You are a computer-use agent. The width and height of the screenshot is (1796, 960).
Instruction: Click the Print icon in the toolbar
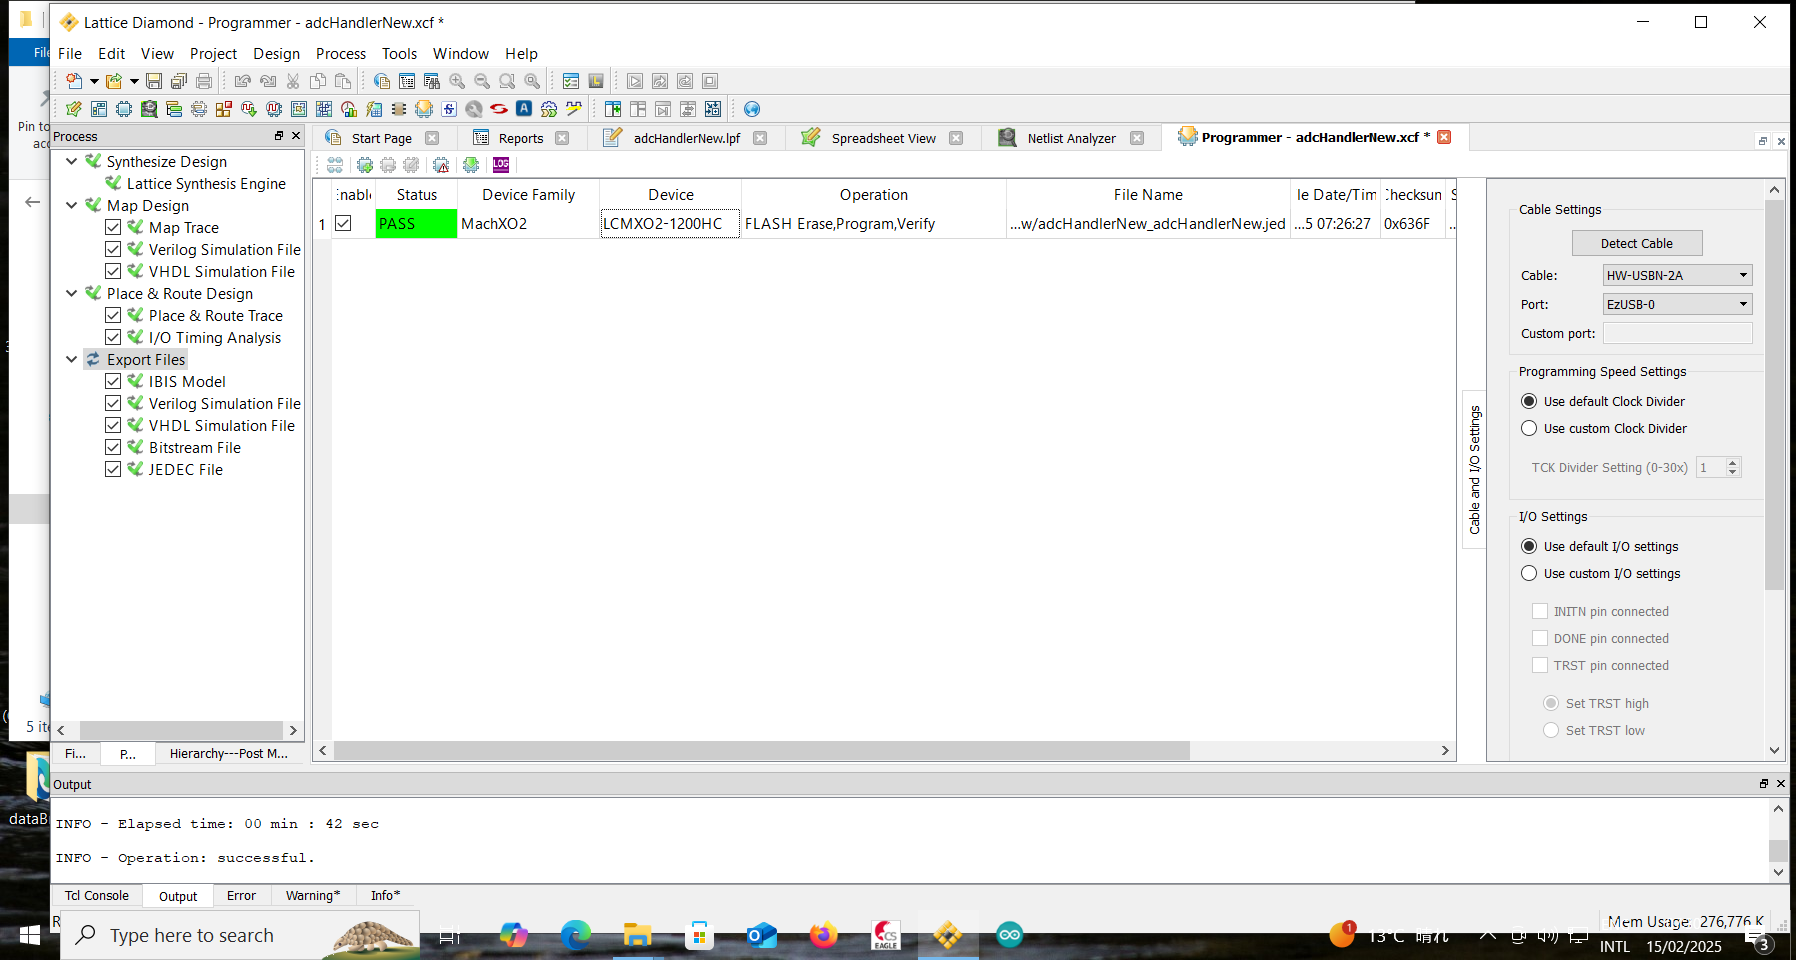coord(204,81)
